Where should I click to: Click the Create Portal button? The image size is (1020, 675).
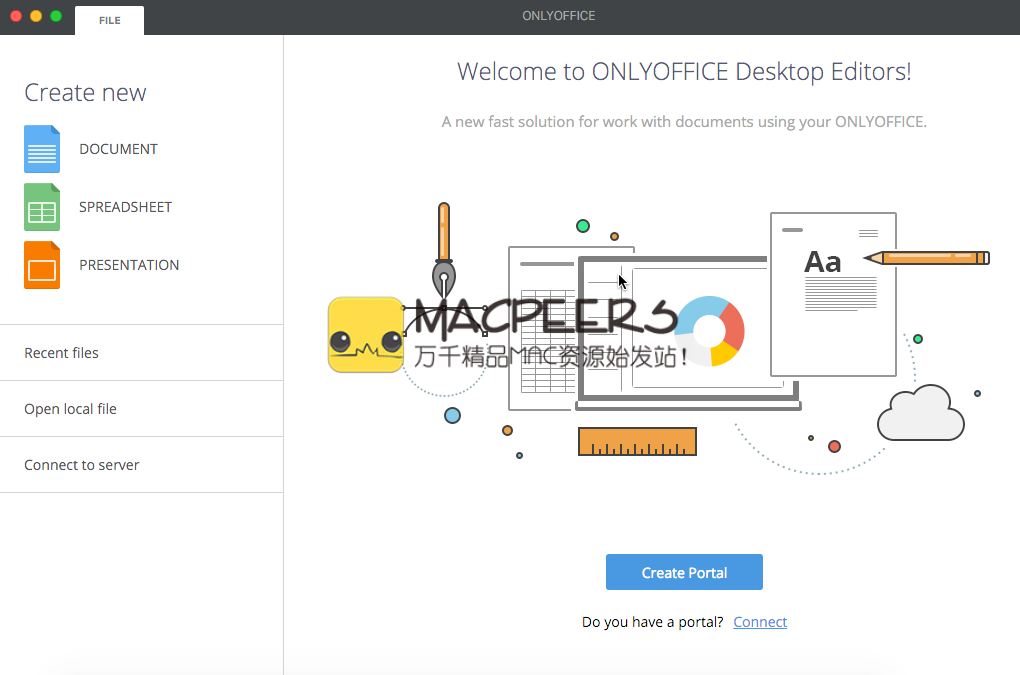pos(684,572)
